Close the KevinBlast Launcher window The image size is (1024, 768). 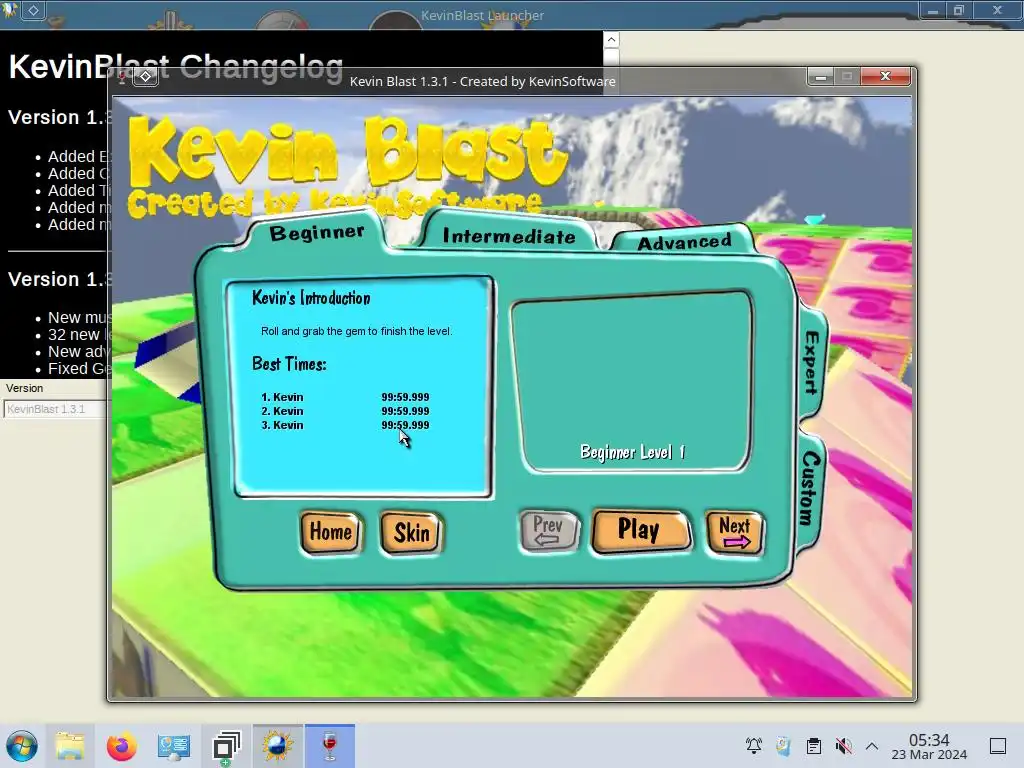[x=997, y=10]
